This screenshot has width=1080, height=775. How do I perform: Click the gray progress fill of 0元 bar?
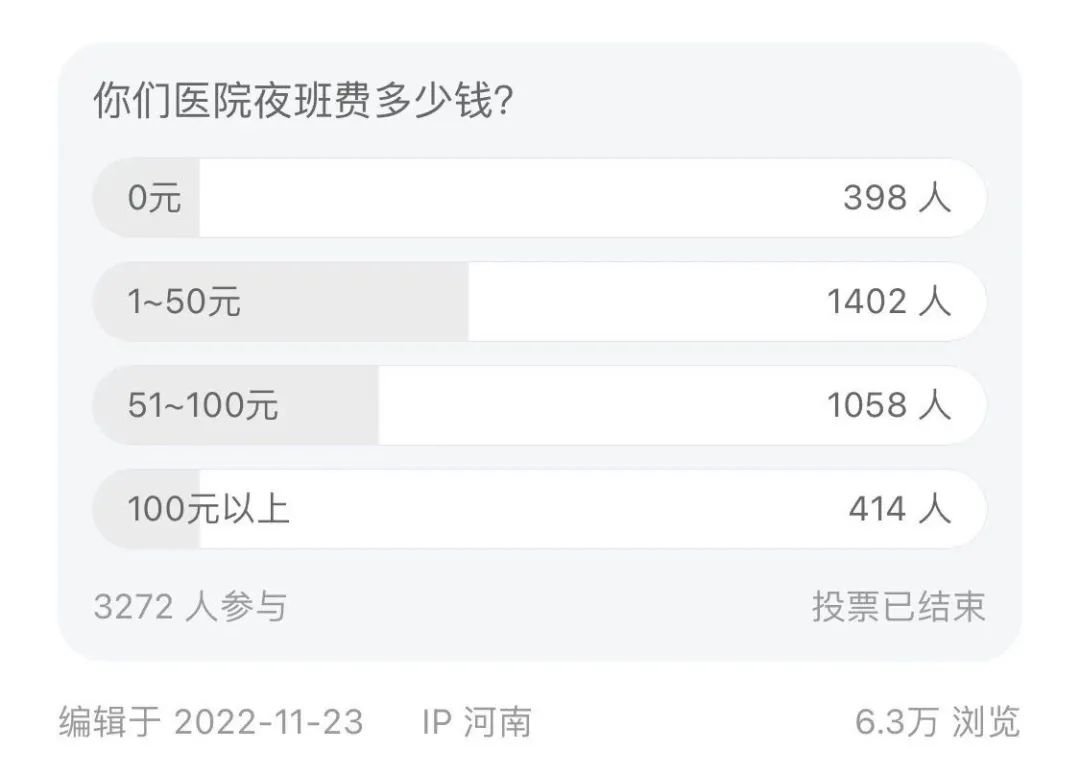[146, 198]
